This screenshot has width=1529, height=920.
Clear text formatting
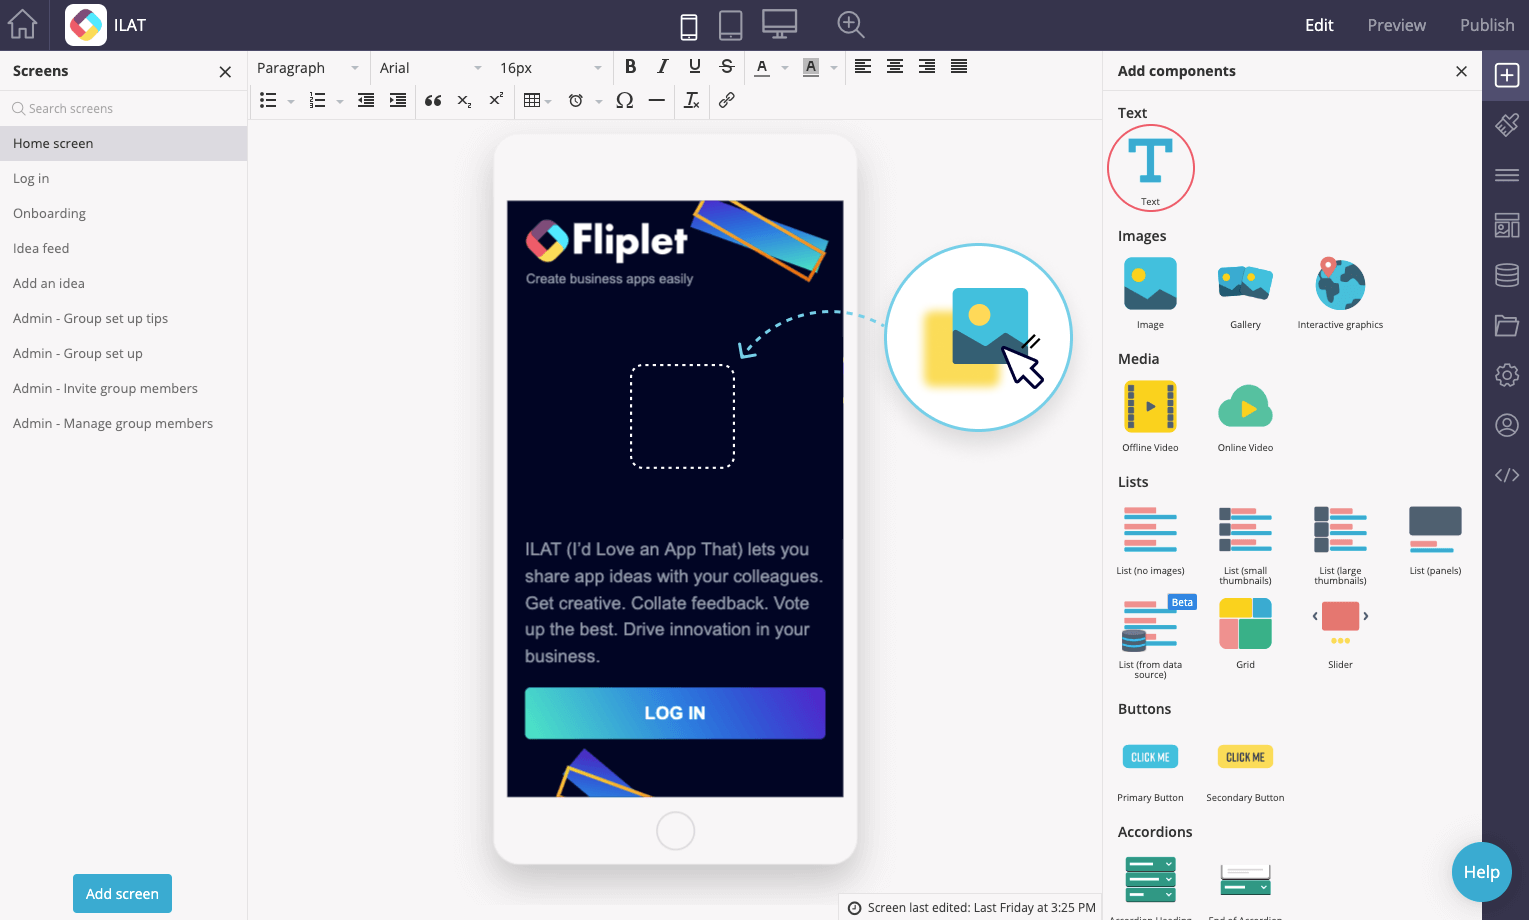pos(692,100)
